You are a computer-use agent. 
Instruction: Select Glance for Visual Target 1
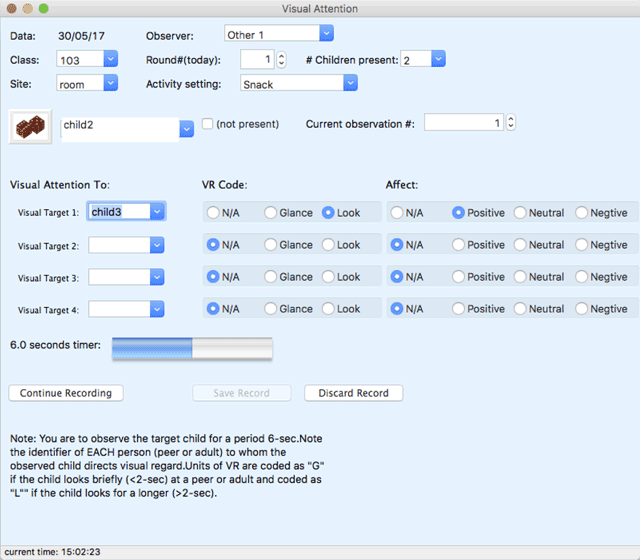point(271,213)
